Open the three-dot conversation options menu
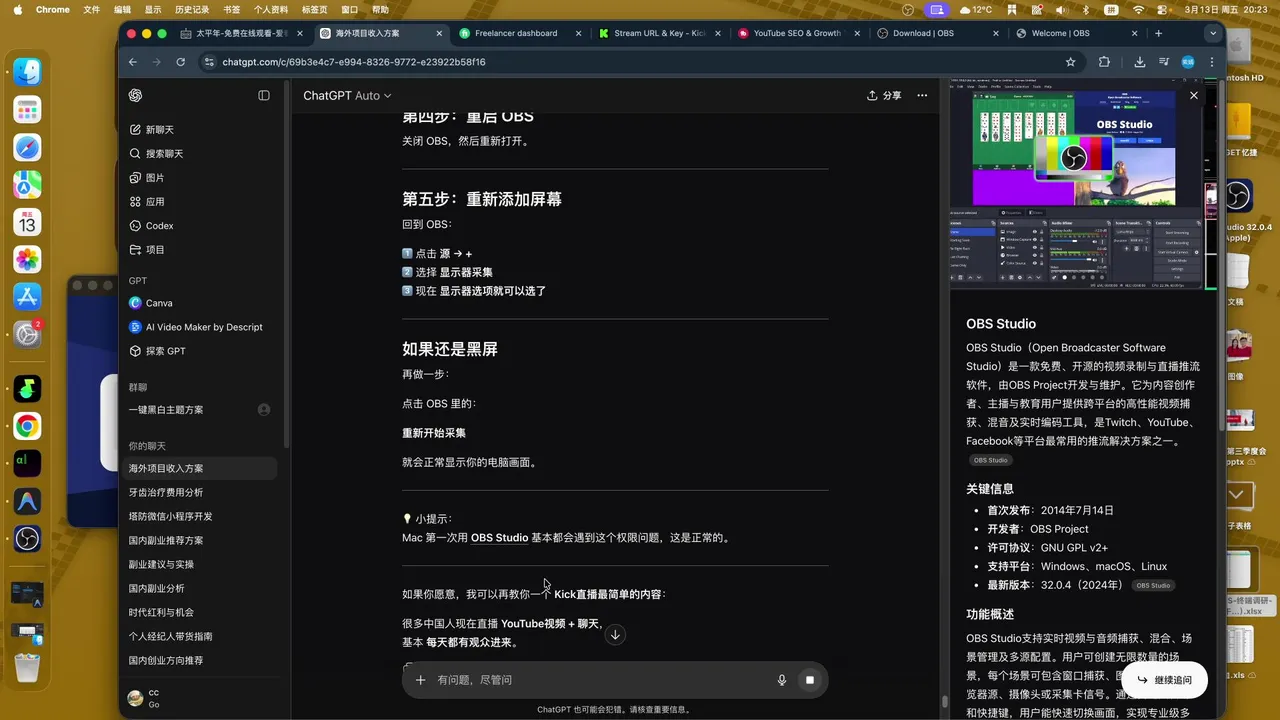Screen dimensions: 1280x720 922,96
